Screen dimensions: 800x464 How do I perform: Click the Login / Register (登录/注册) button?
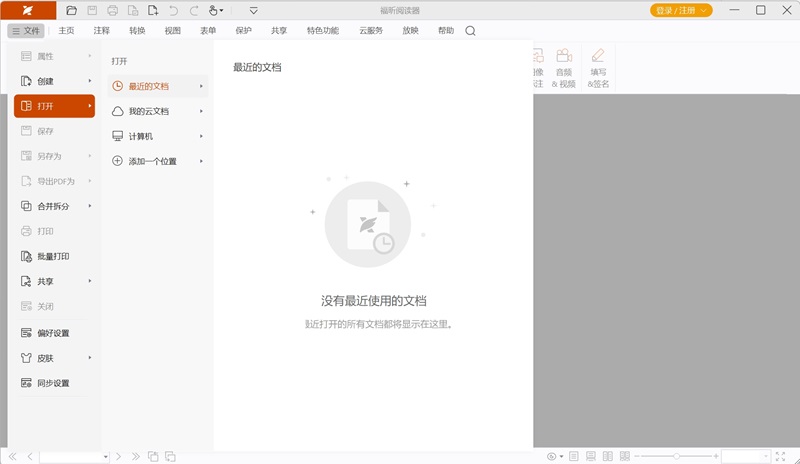pos(682,10)
